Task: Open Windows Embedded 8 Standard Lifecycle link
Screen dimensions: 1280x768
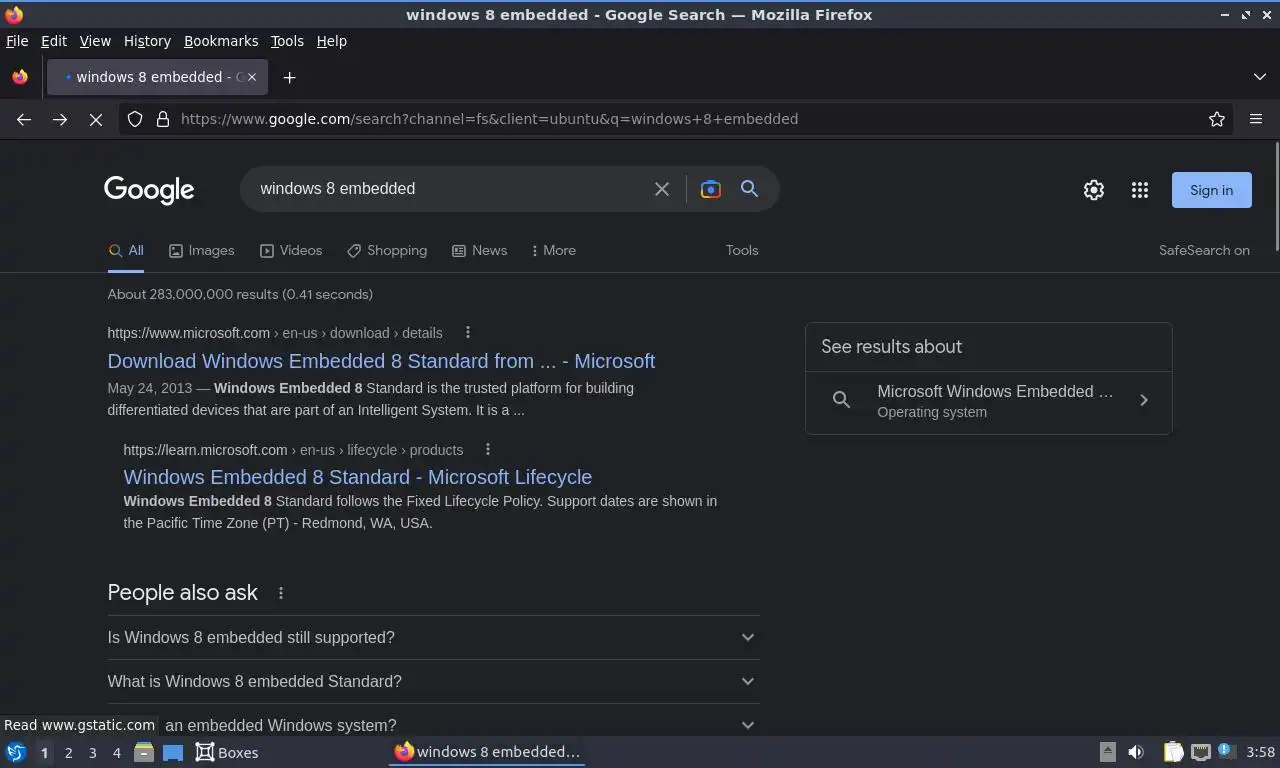Action: (x=357, y=477)
